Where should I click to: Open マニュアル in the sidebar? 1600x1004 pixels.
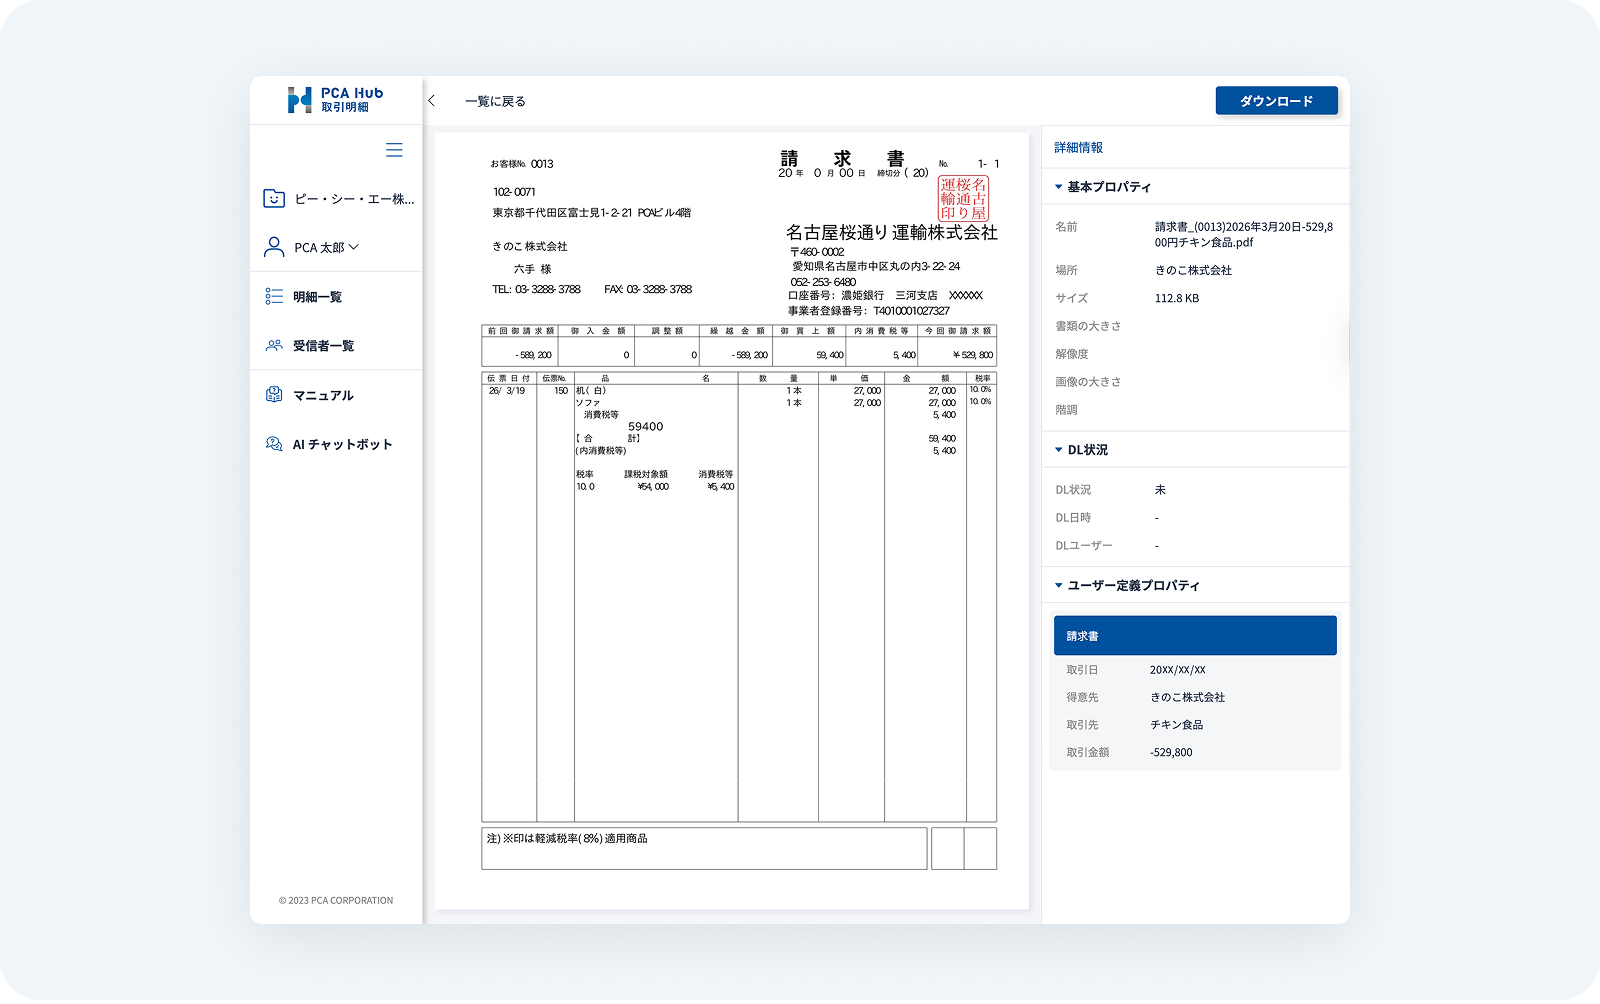[323, 395]
